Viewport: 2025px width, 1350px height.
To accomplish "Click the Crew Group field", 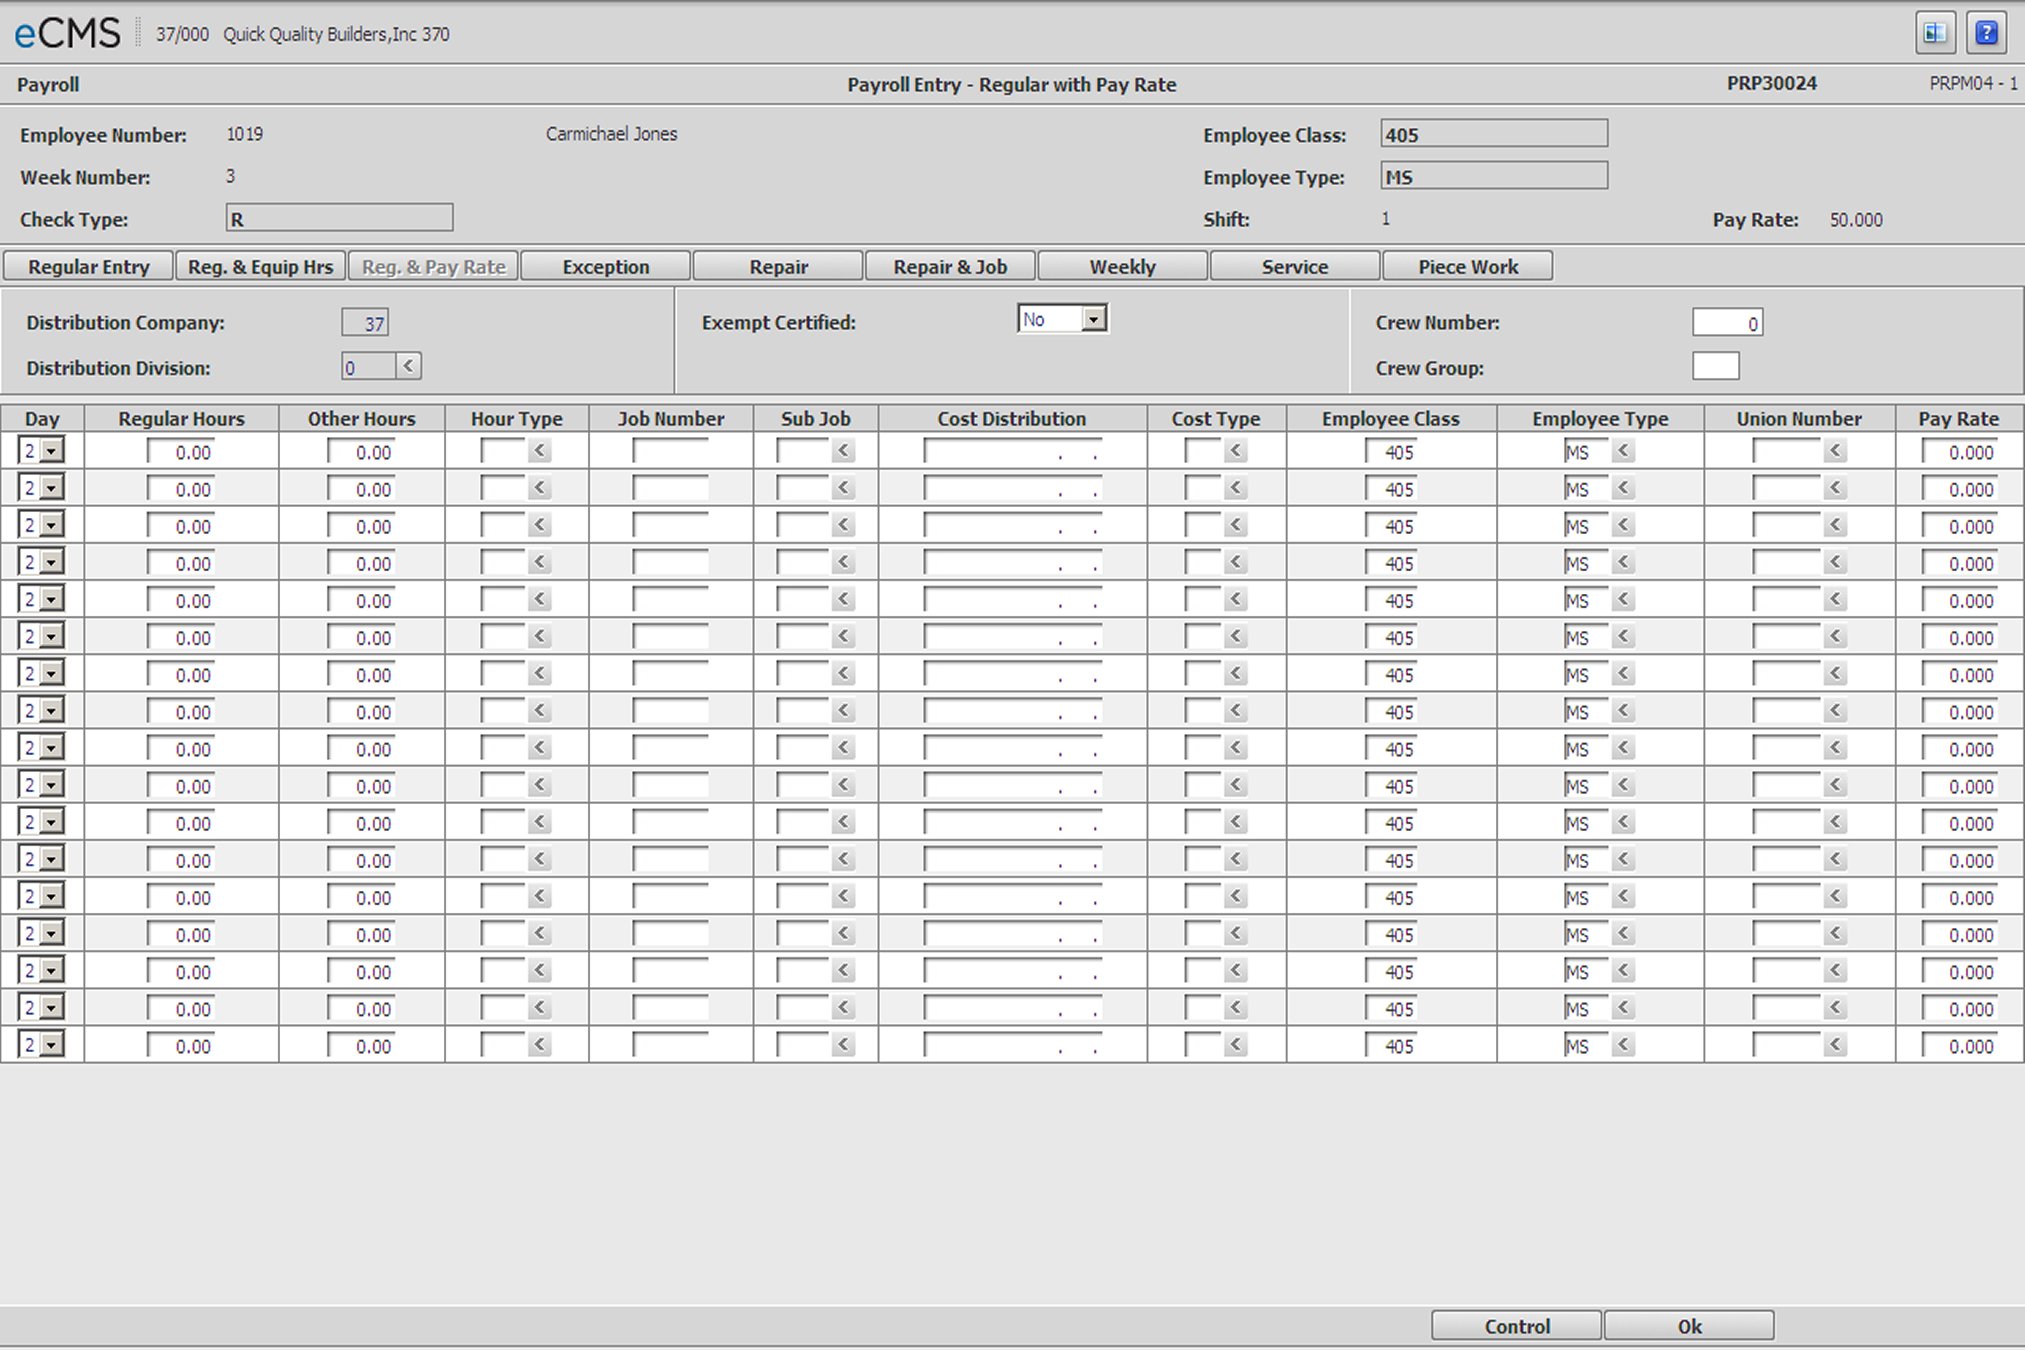I will point(1716,366).
